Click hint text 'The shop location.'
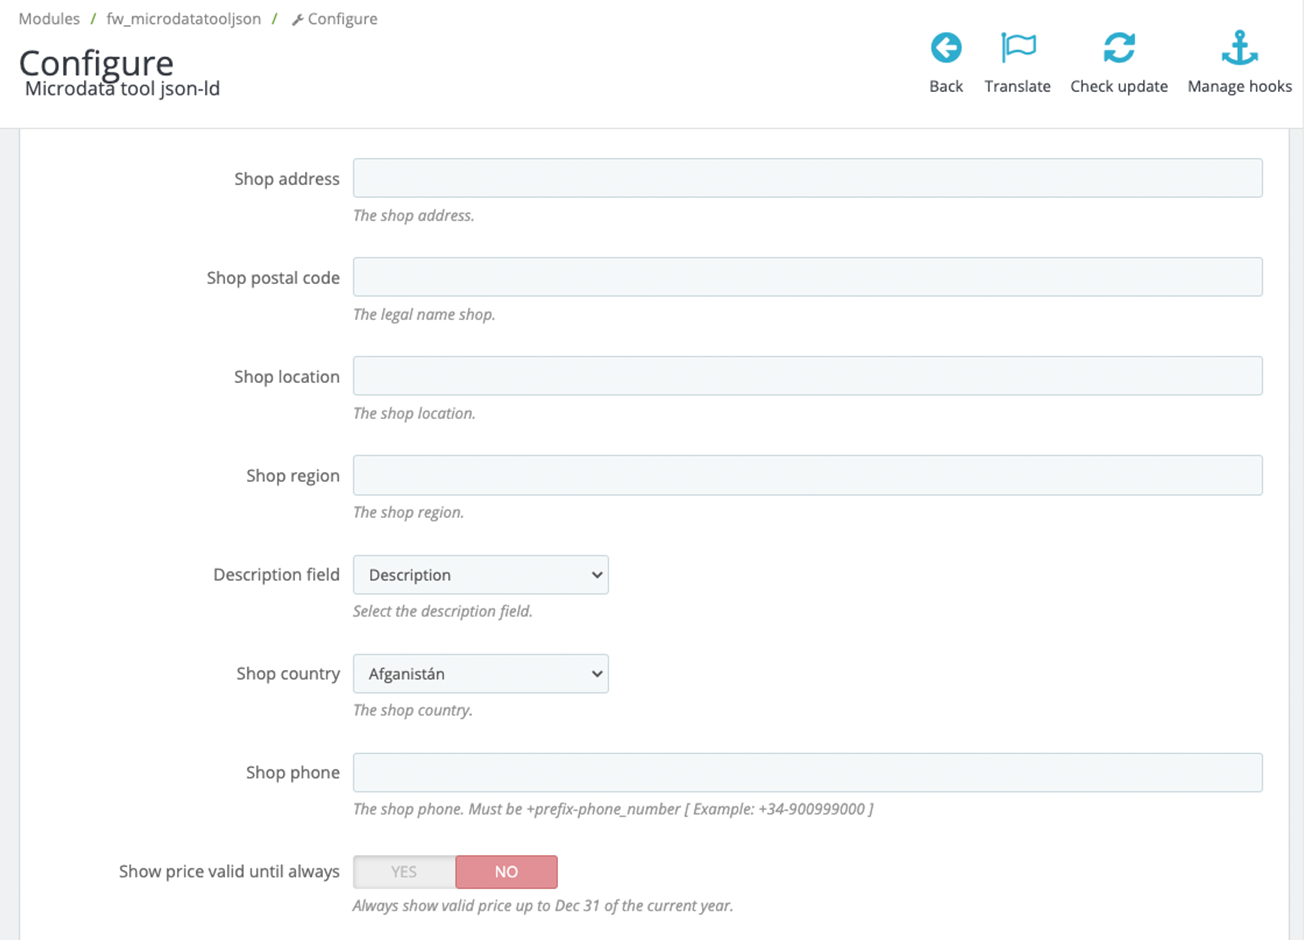Image resolution: width=1304 pixels, height=940 pixels. [x=414, y=413]
